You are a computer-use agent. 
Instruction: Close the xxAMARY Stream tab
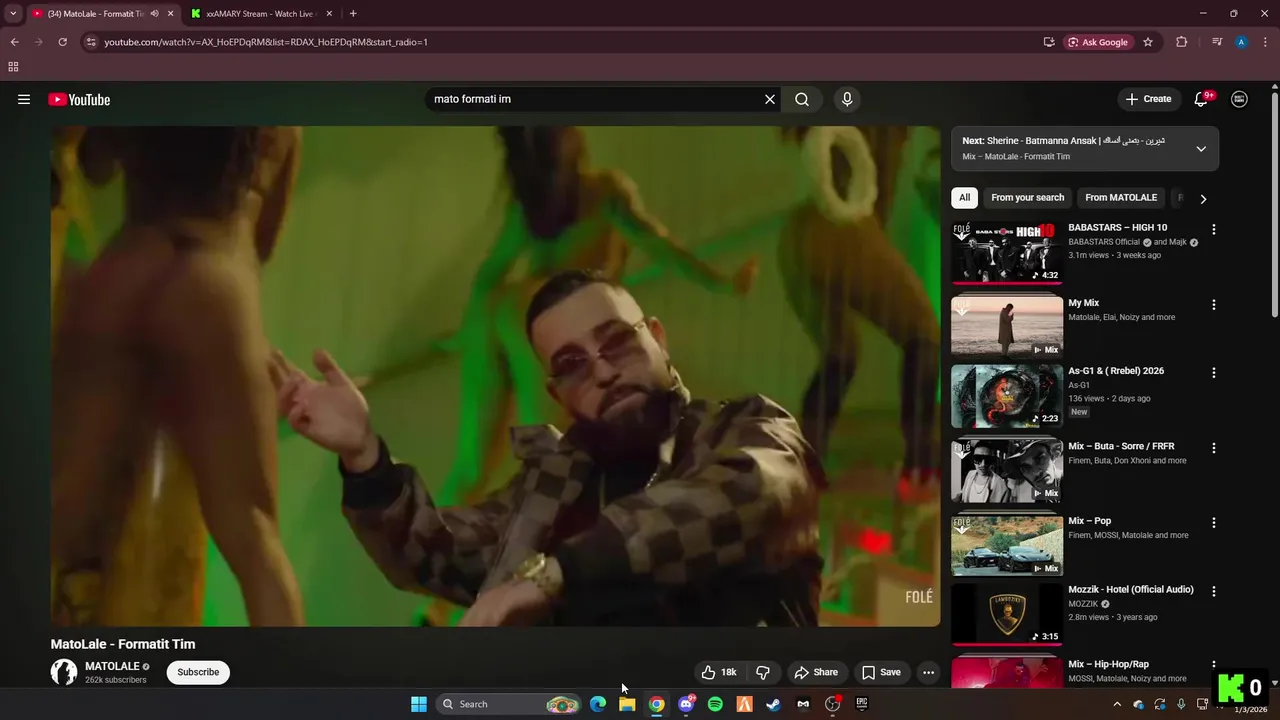point(330,14)
